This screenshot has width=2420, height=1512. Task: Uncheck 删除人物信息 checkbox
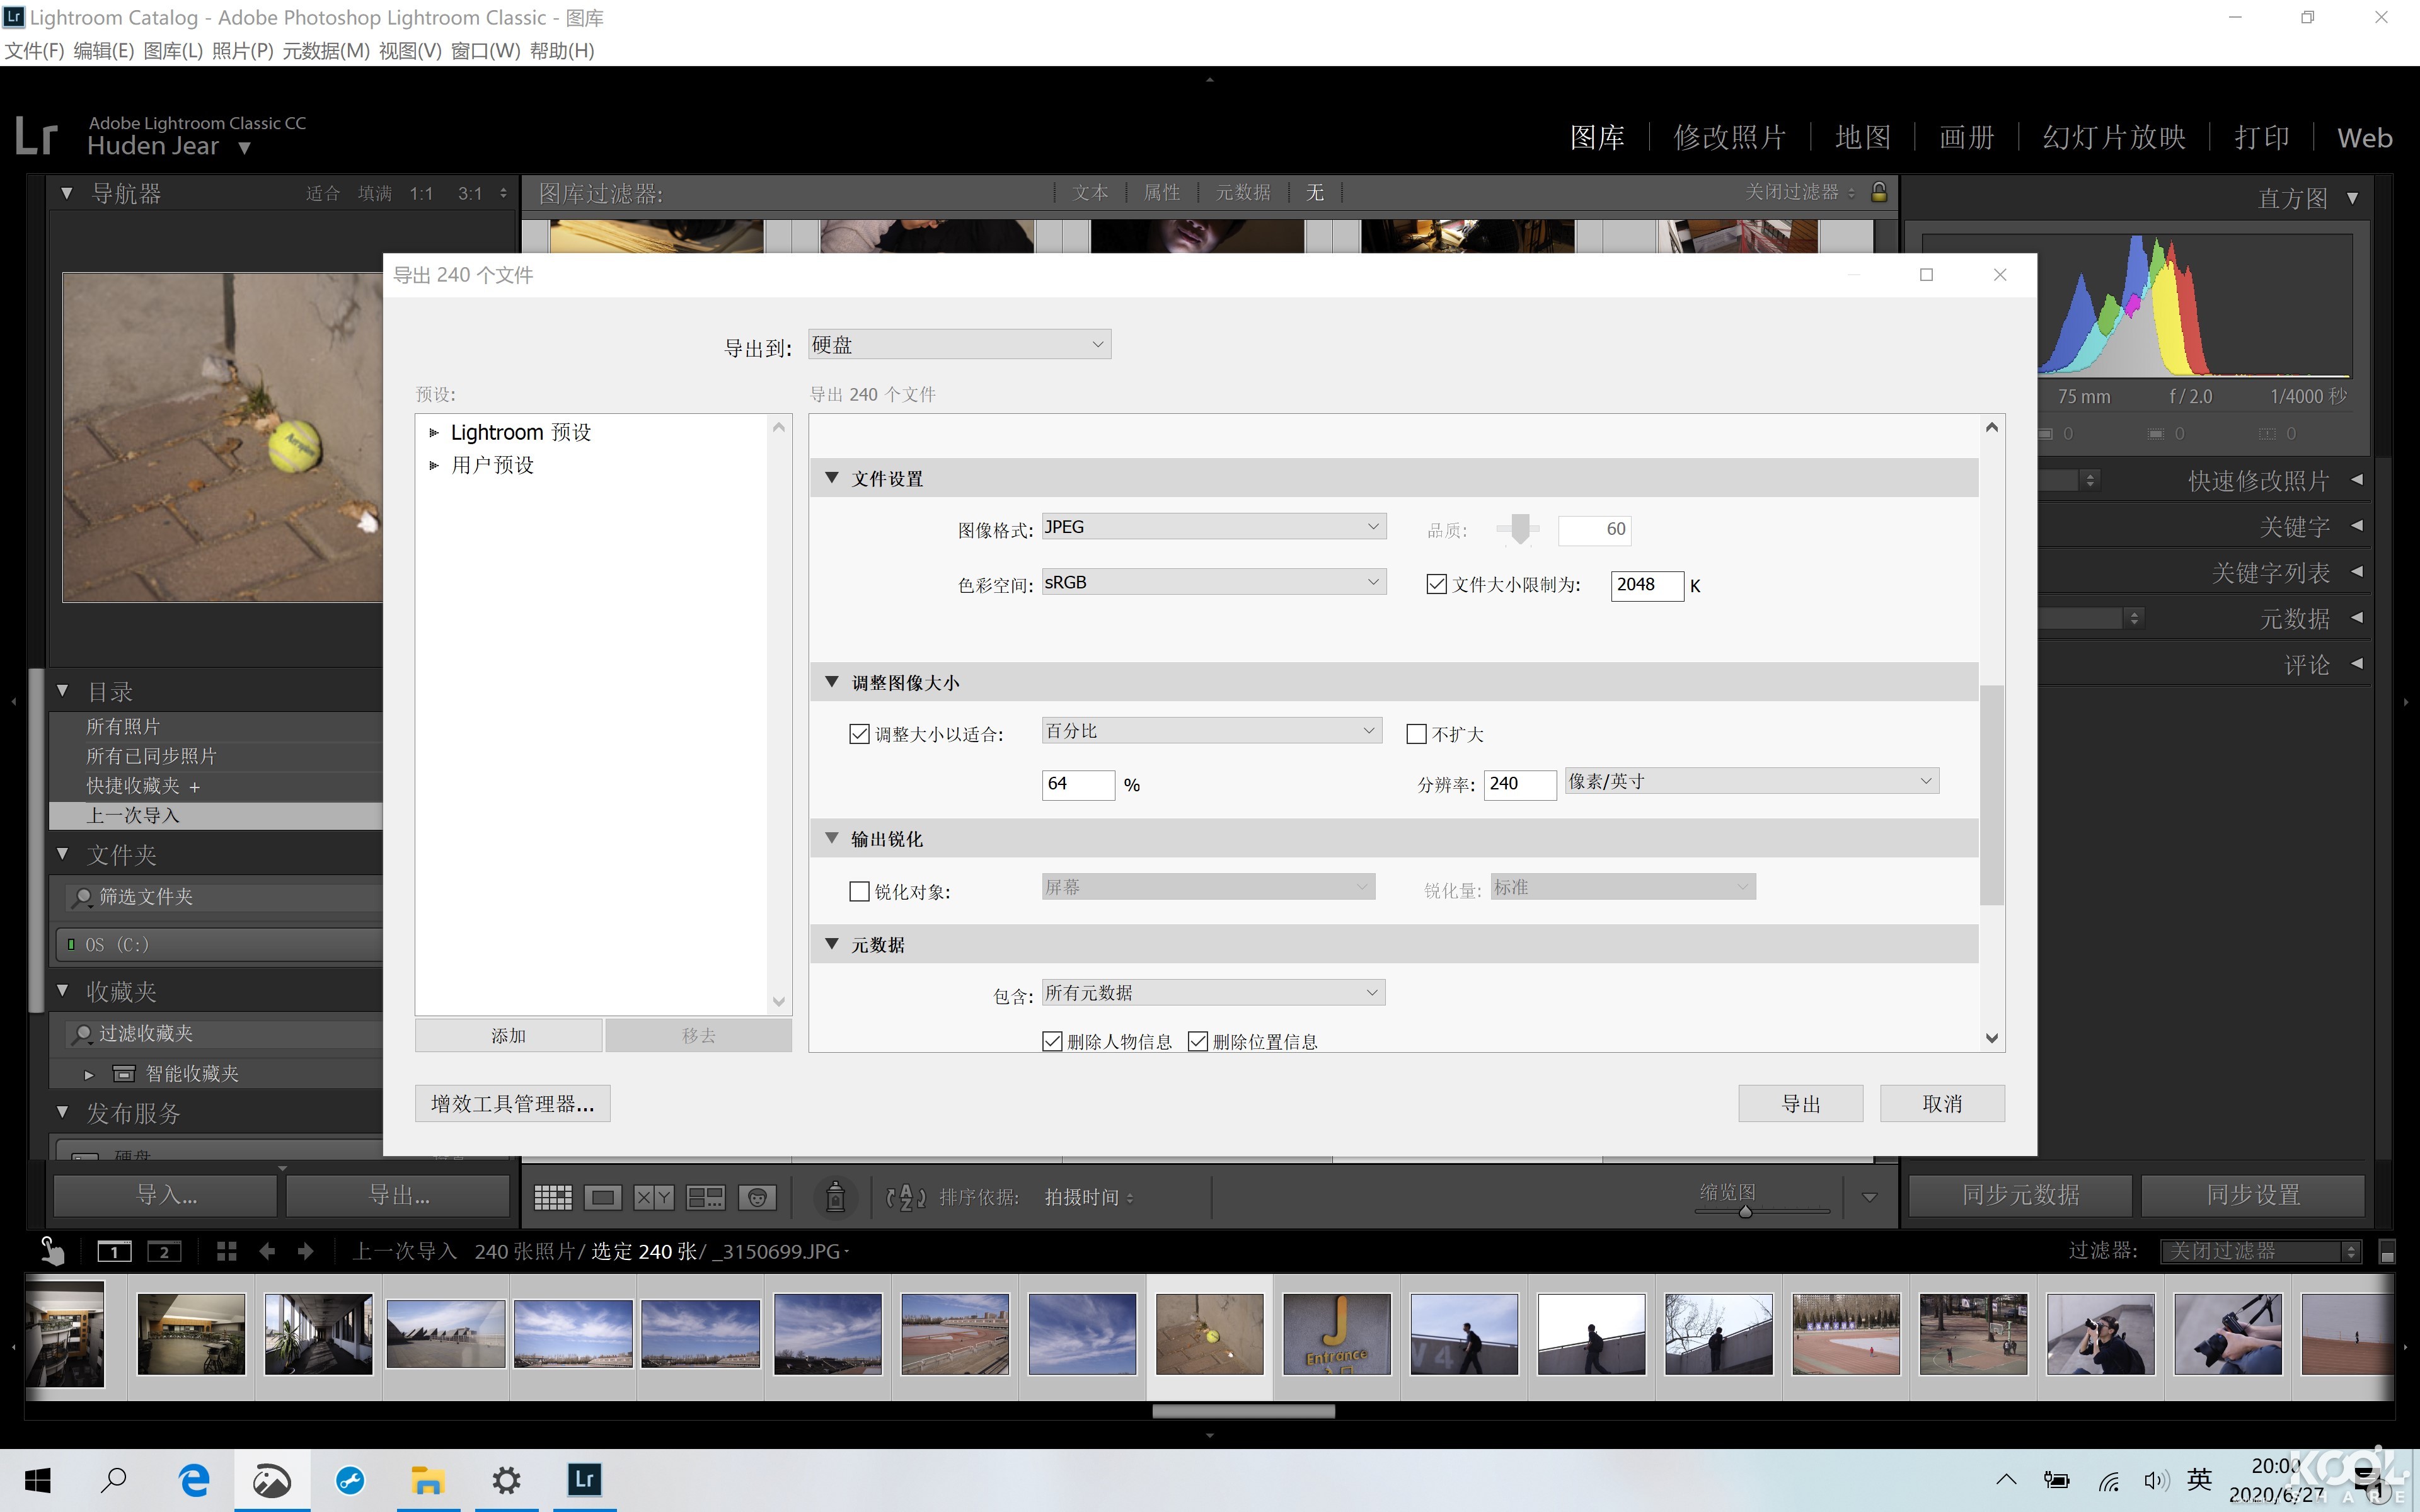[1052, 1040]
